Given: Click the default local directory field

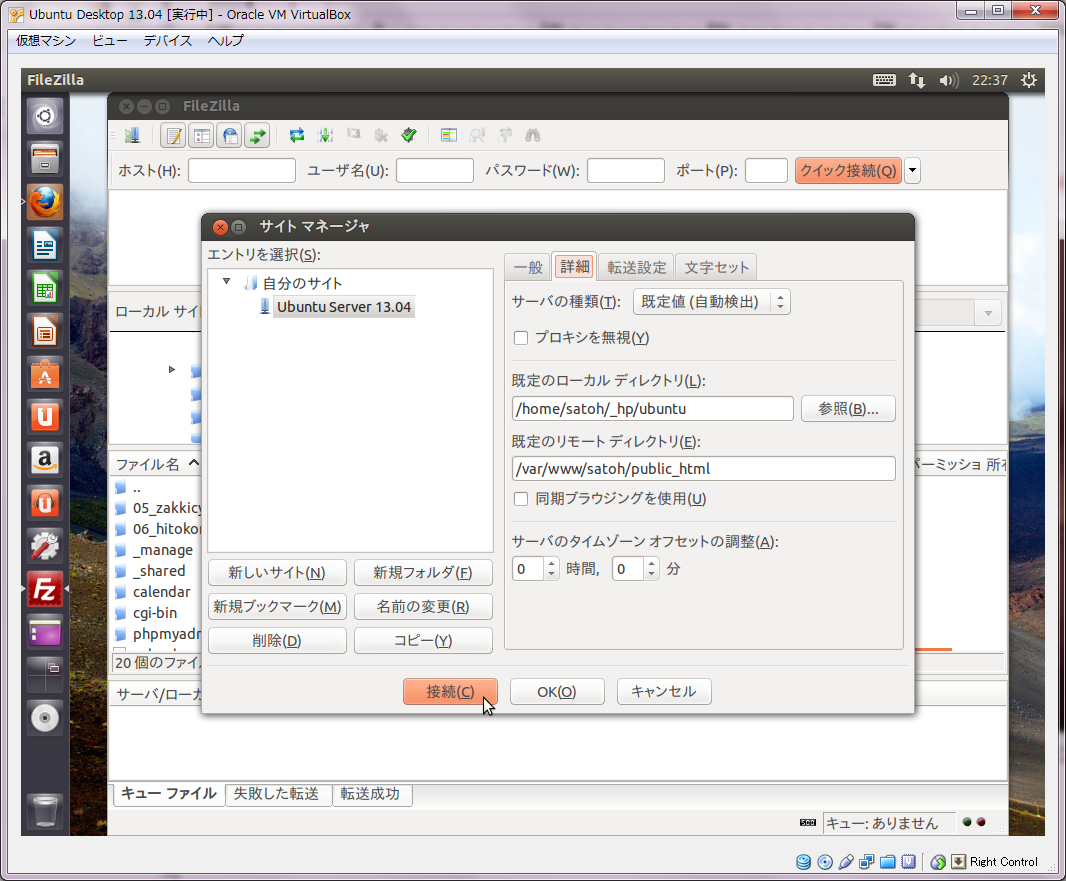Looking at the screenshot, I should coord(652,409).
